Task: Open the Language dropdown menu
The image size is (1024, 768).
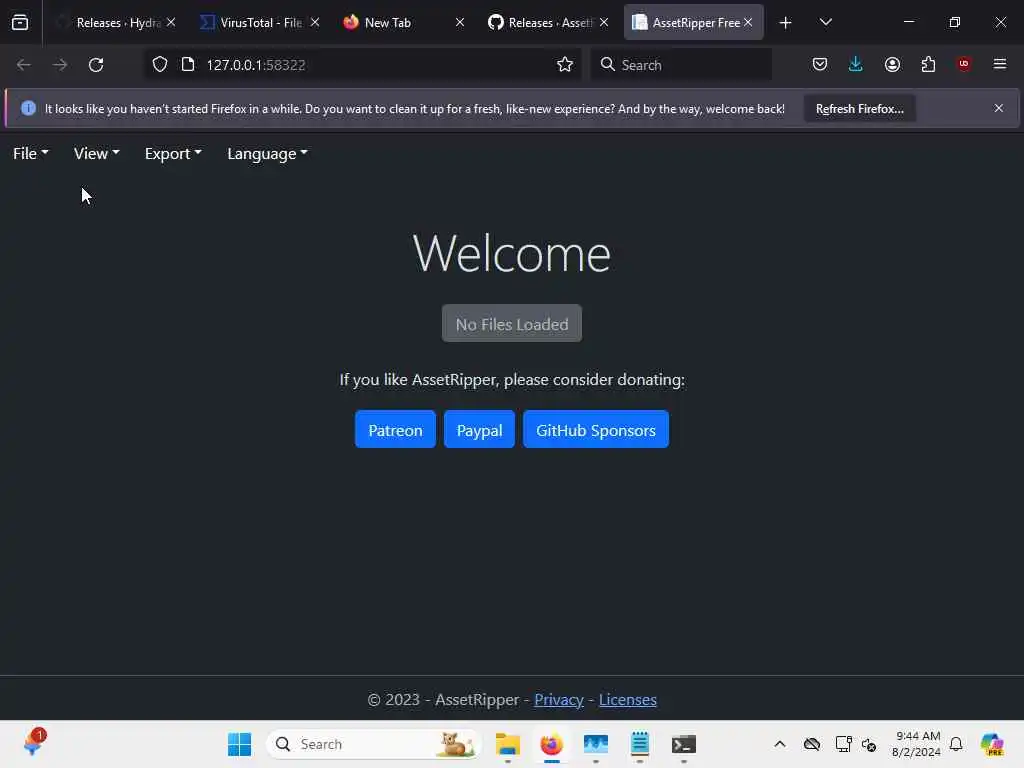Action: pyautogui.click(x=267, y=153)
